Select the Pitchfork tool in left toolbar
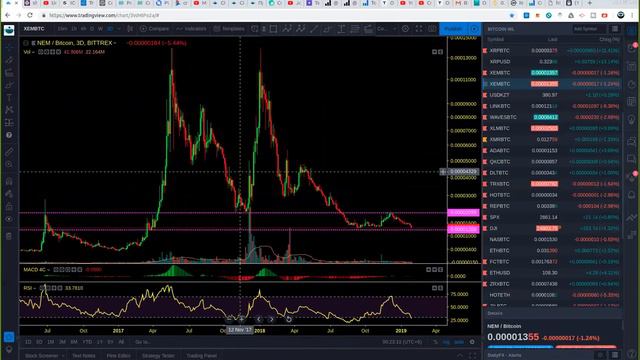The width and height of the screenshot is (640, 360). click(x=9, y=73)
